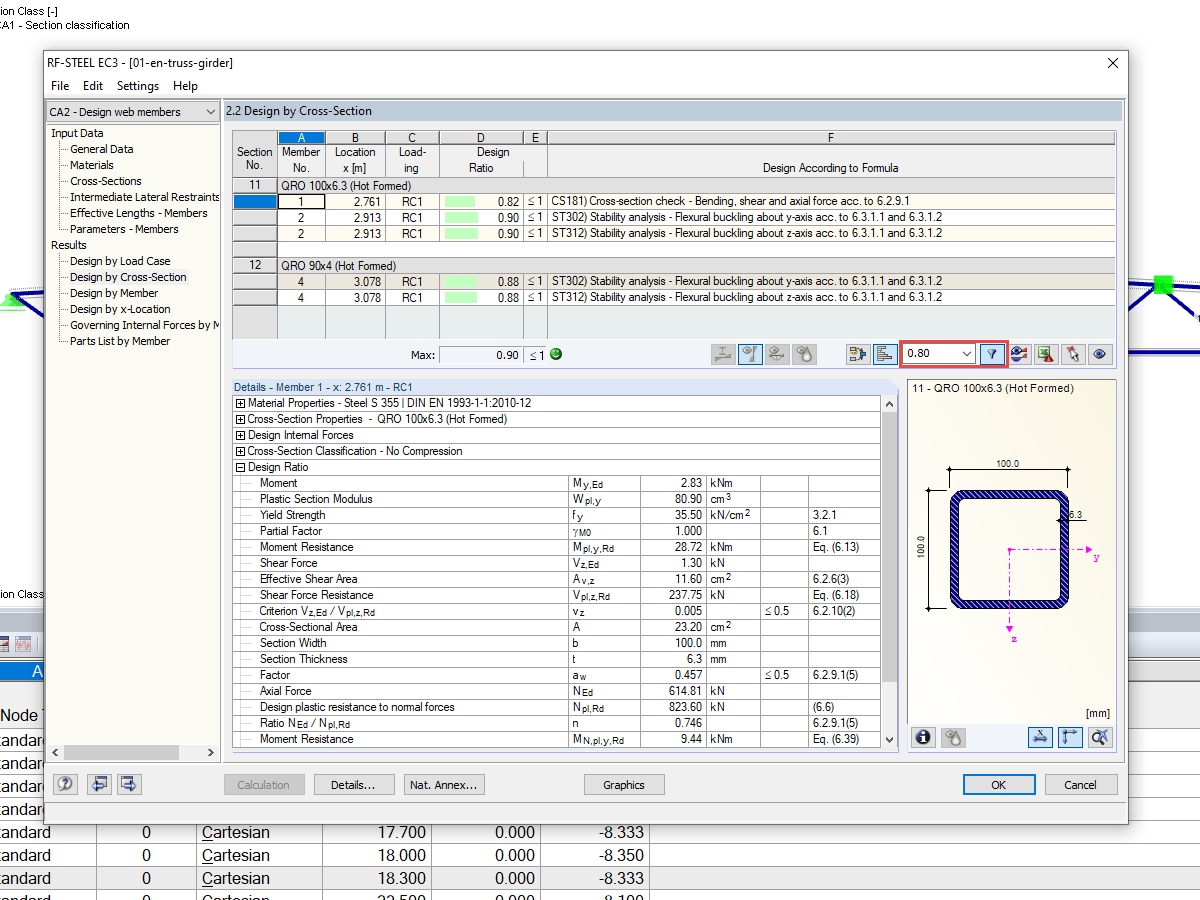Open the Nat. Annex dialog
The width and height of the screenshot is (1200, 900).
point(444,784)
